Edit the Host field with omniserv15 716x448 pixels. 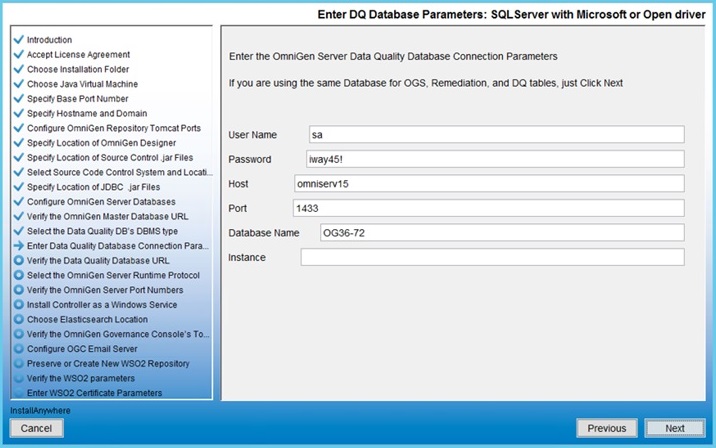point(489,184)
